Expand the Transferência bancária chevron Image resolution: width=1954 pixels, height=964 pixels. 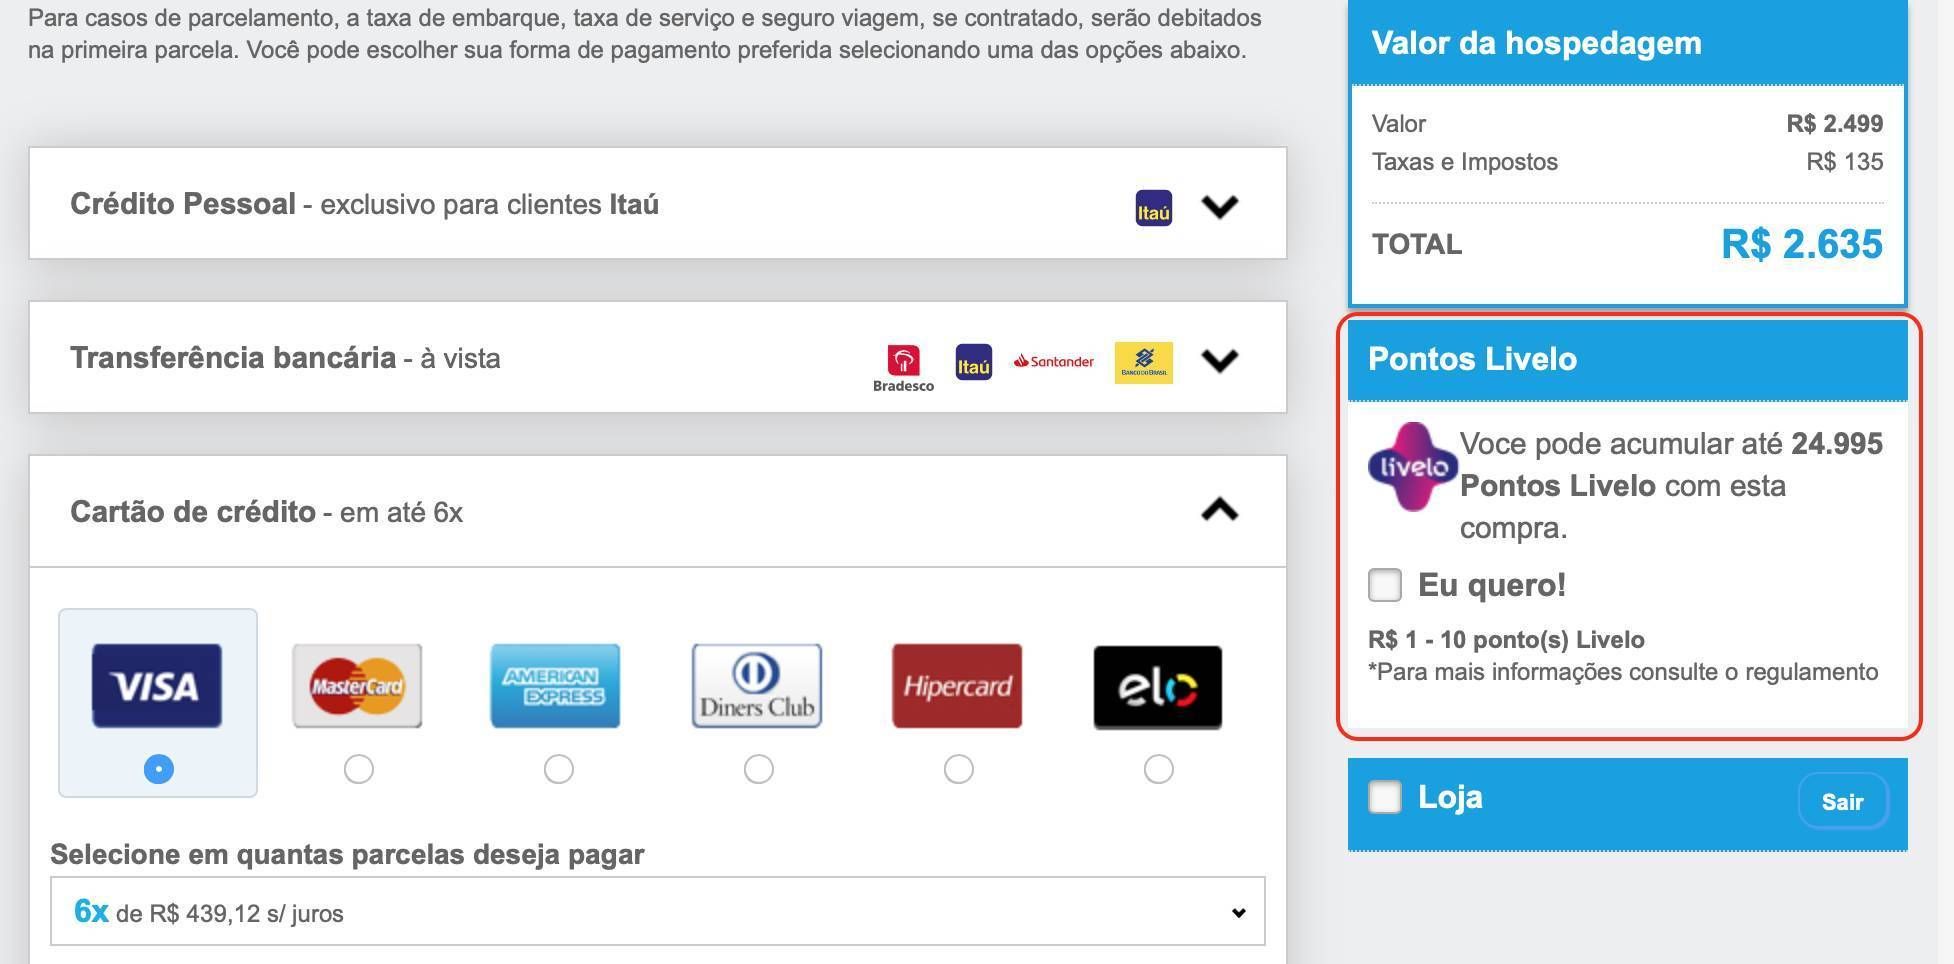pyautogui.click(x=1219, y=360)
